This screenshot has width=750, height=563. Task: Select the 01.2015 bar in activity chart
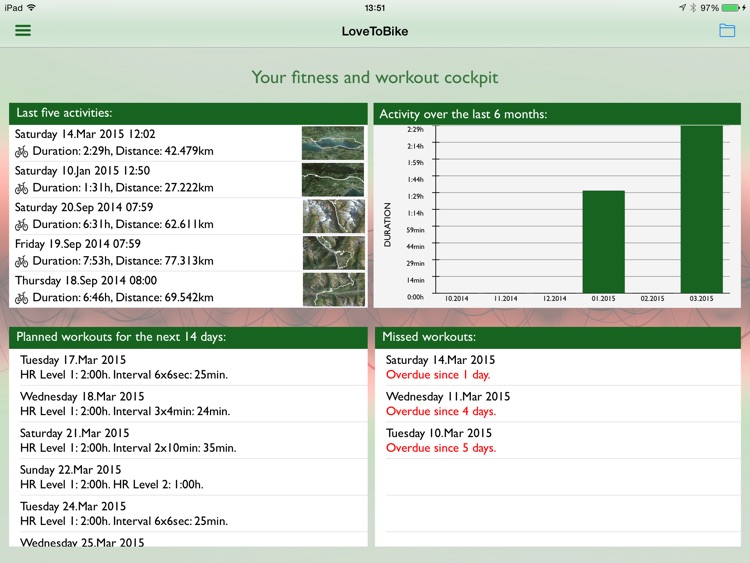pos(603,242)
